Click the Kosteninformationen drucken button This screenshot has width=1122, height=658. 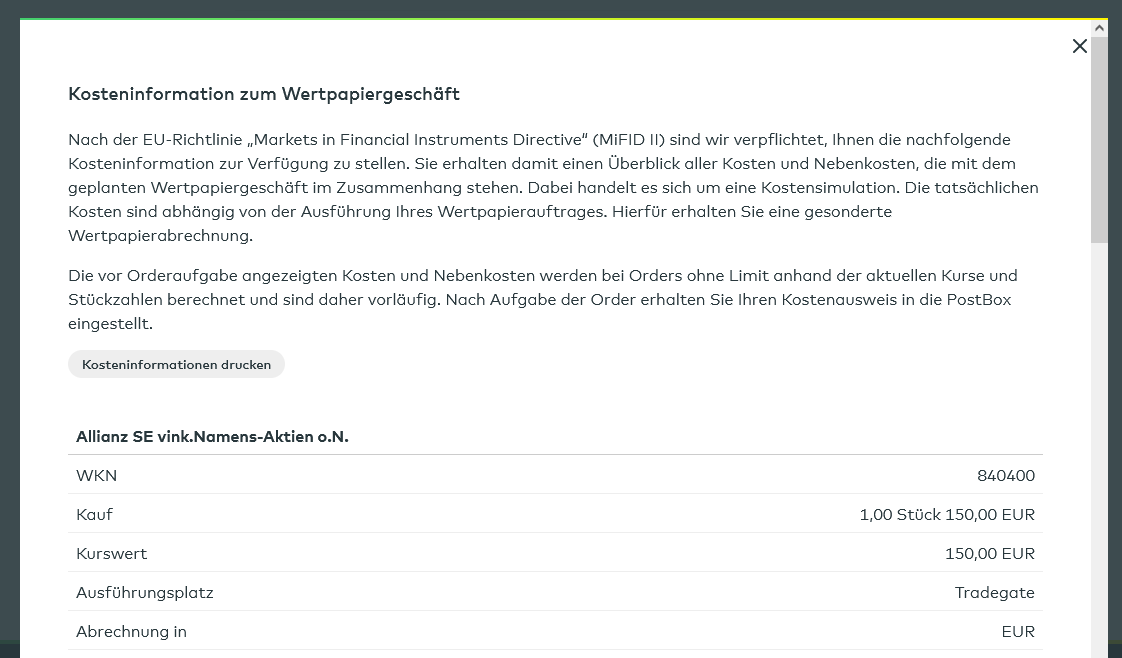176,365
